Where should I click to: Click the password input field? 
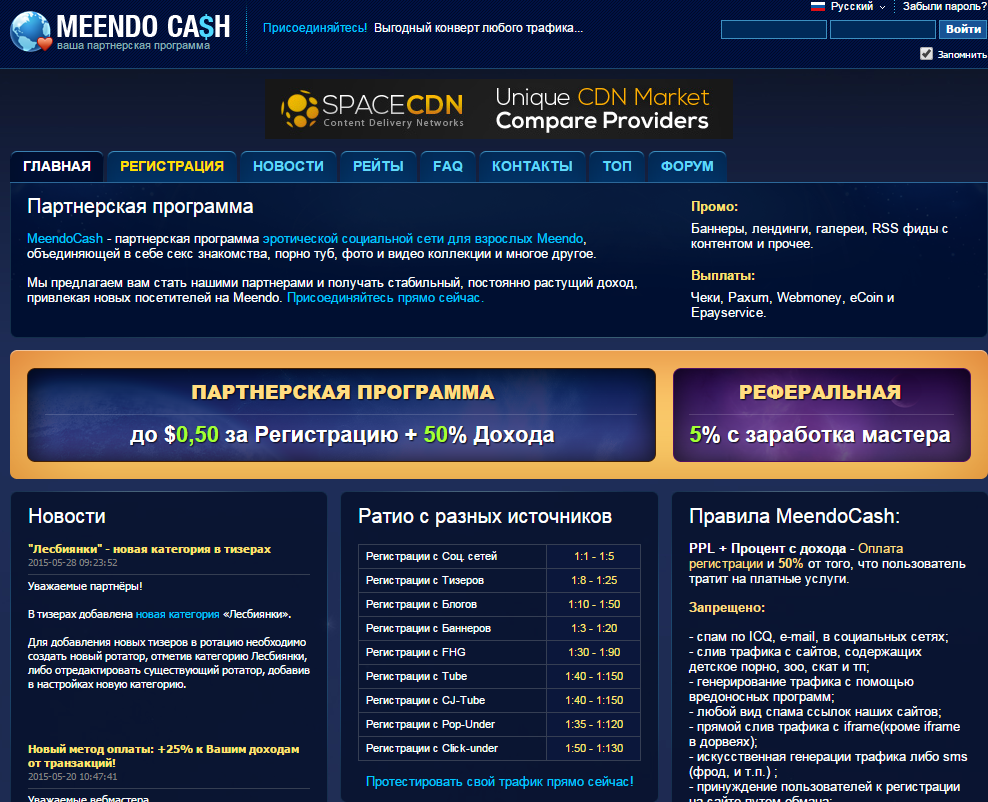[x=882, y=30]
